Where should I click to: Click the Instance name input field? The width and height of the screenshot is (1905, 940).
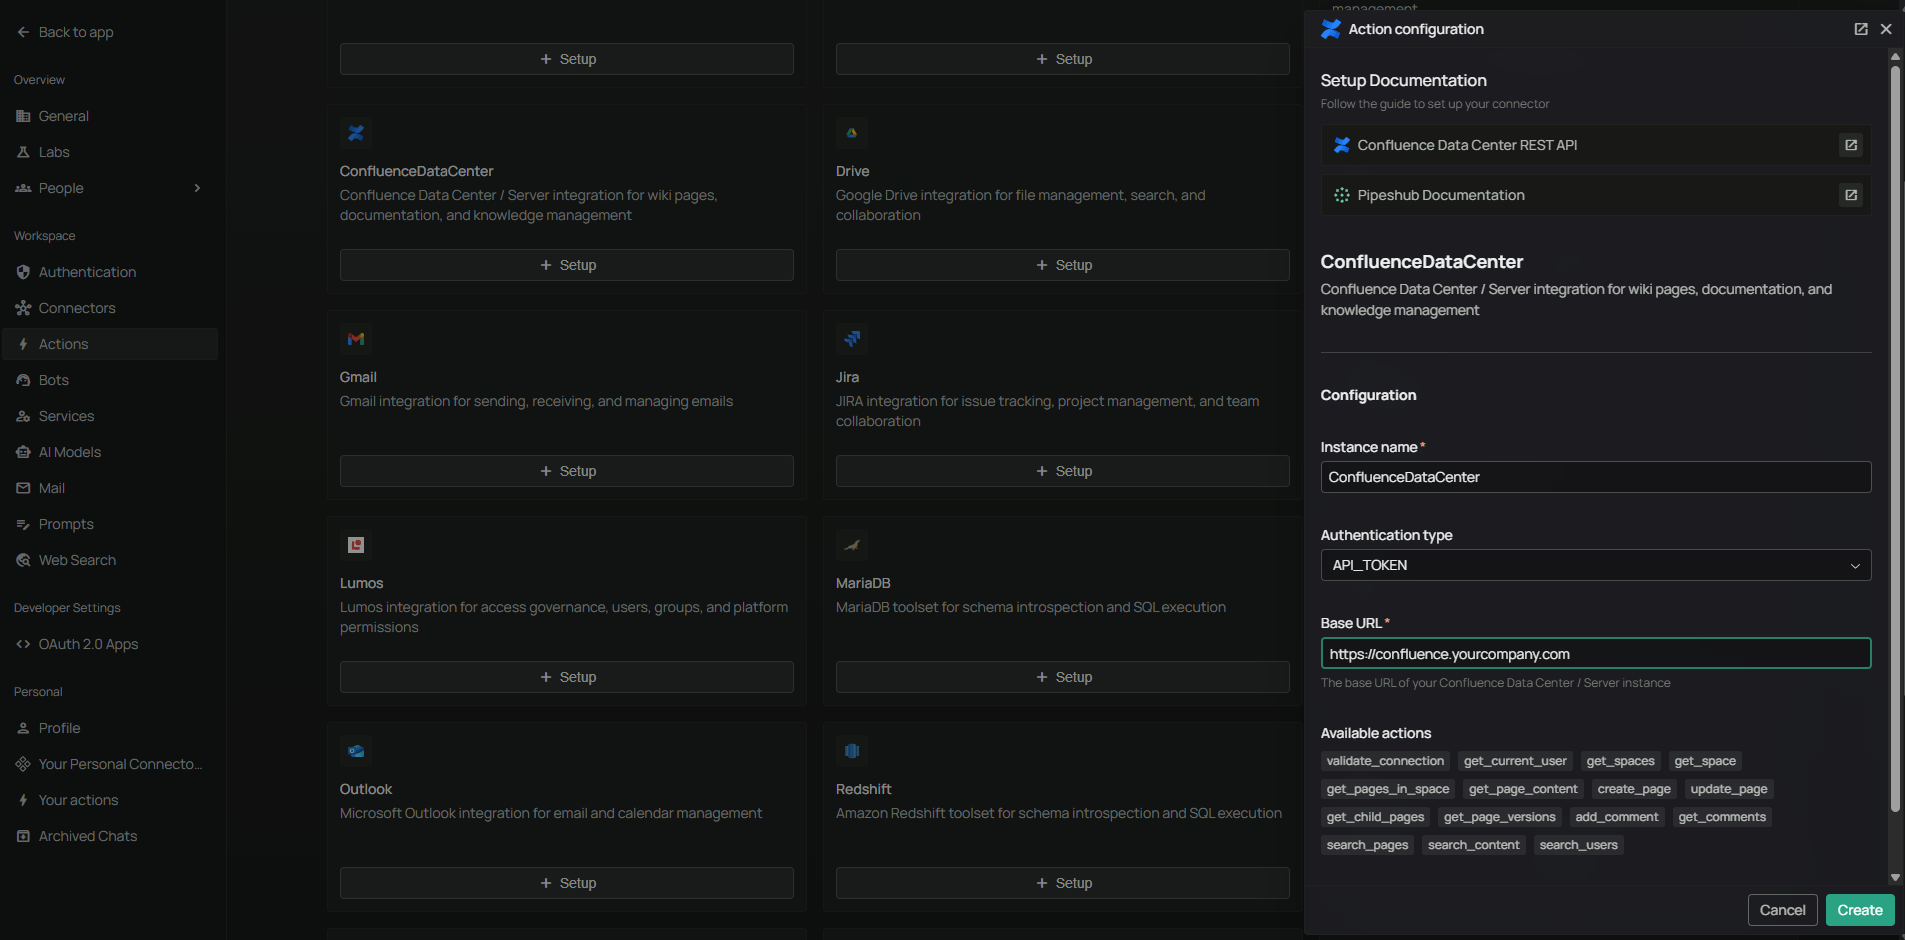1596,477
